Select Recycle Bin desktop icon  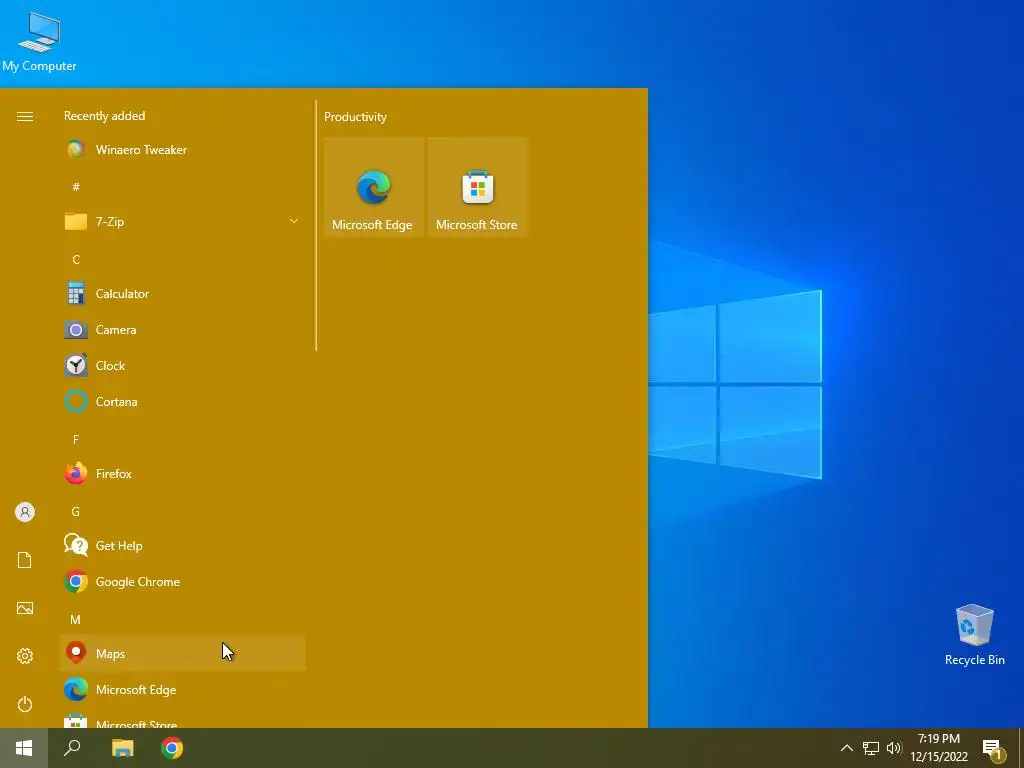click(x=974, y=635)
